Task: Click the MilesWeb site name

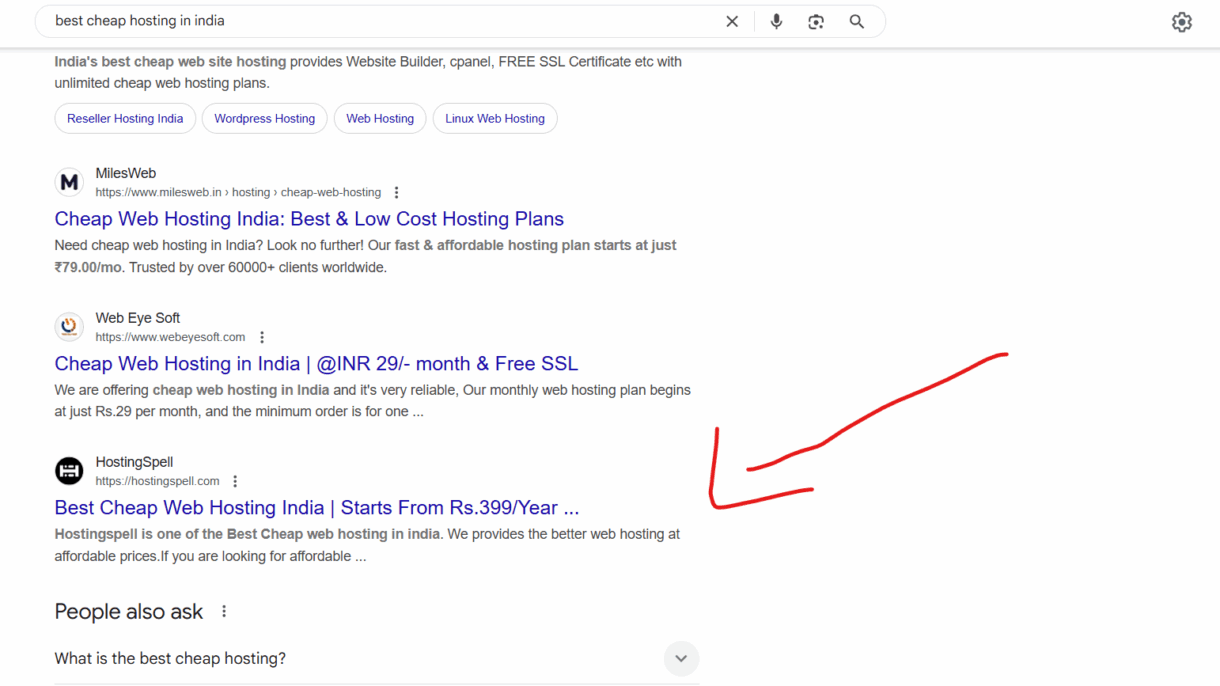Action: [x=126, y=173]
